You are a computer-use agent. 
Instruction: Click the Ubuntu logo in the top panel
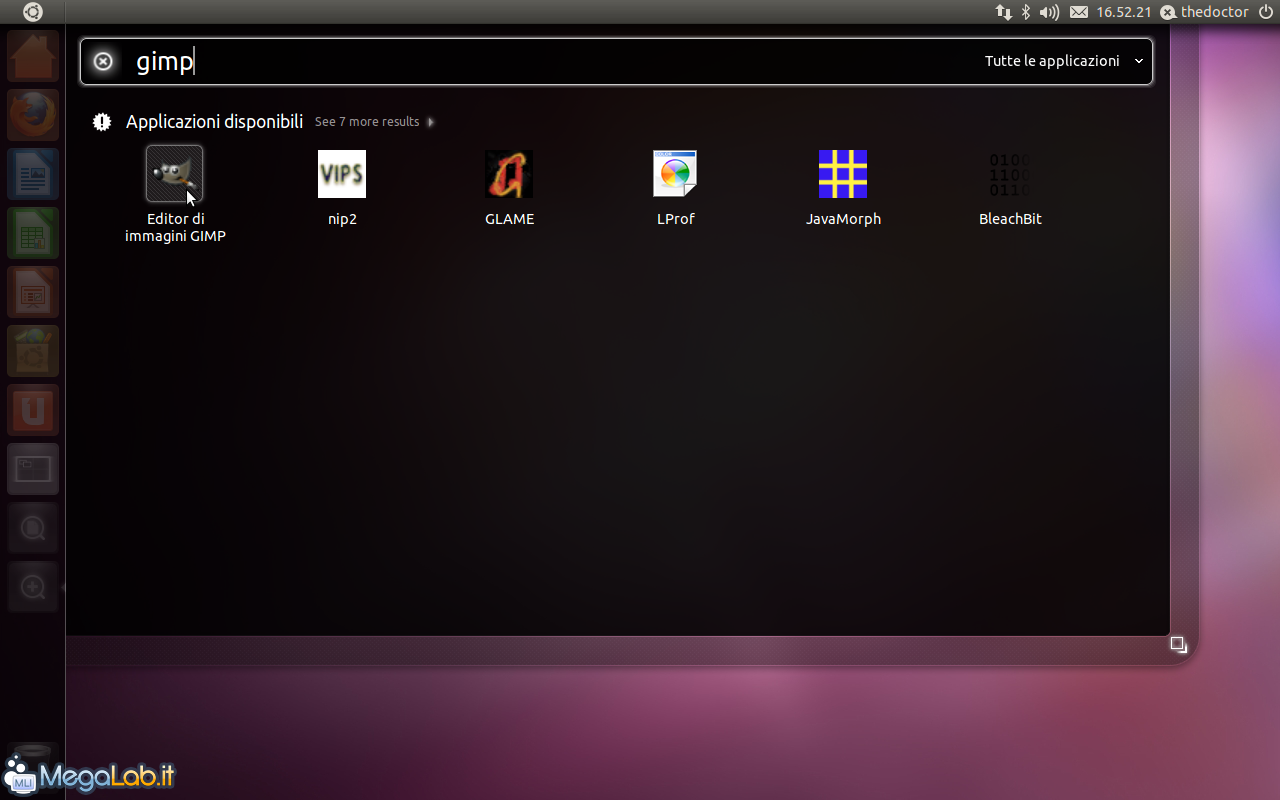pyautogui.click(x=33, y=12)
